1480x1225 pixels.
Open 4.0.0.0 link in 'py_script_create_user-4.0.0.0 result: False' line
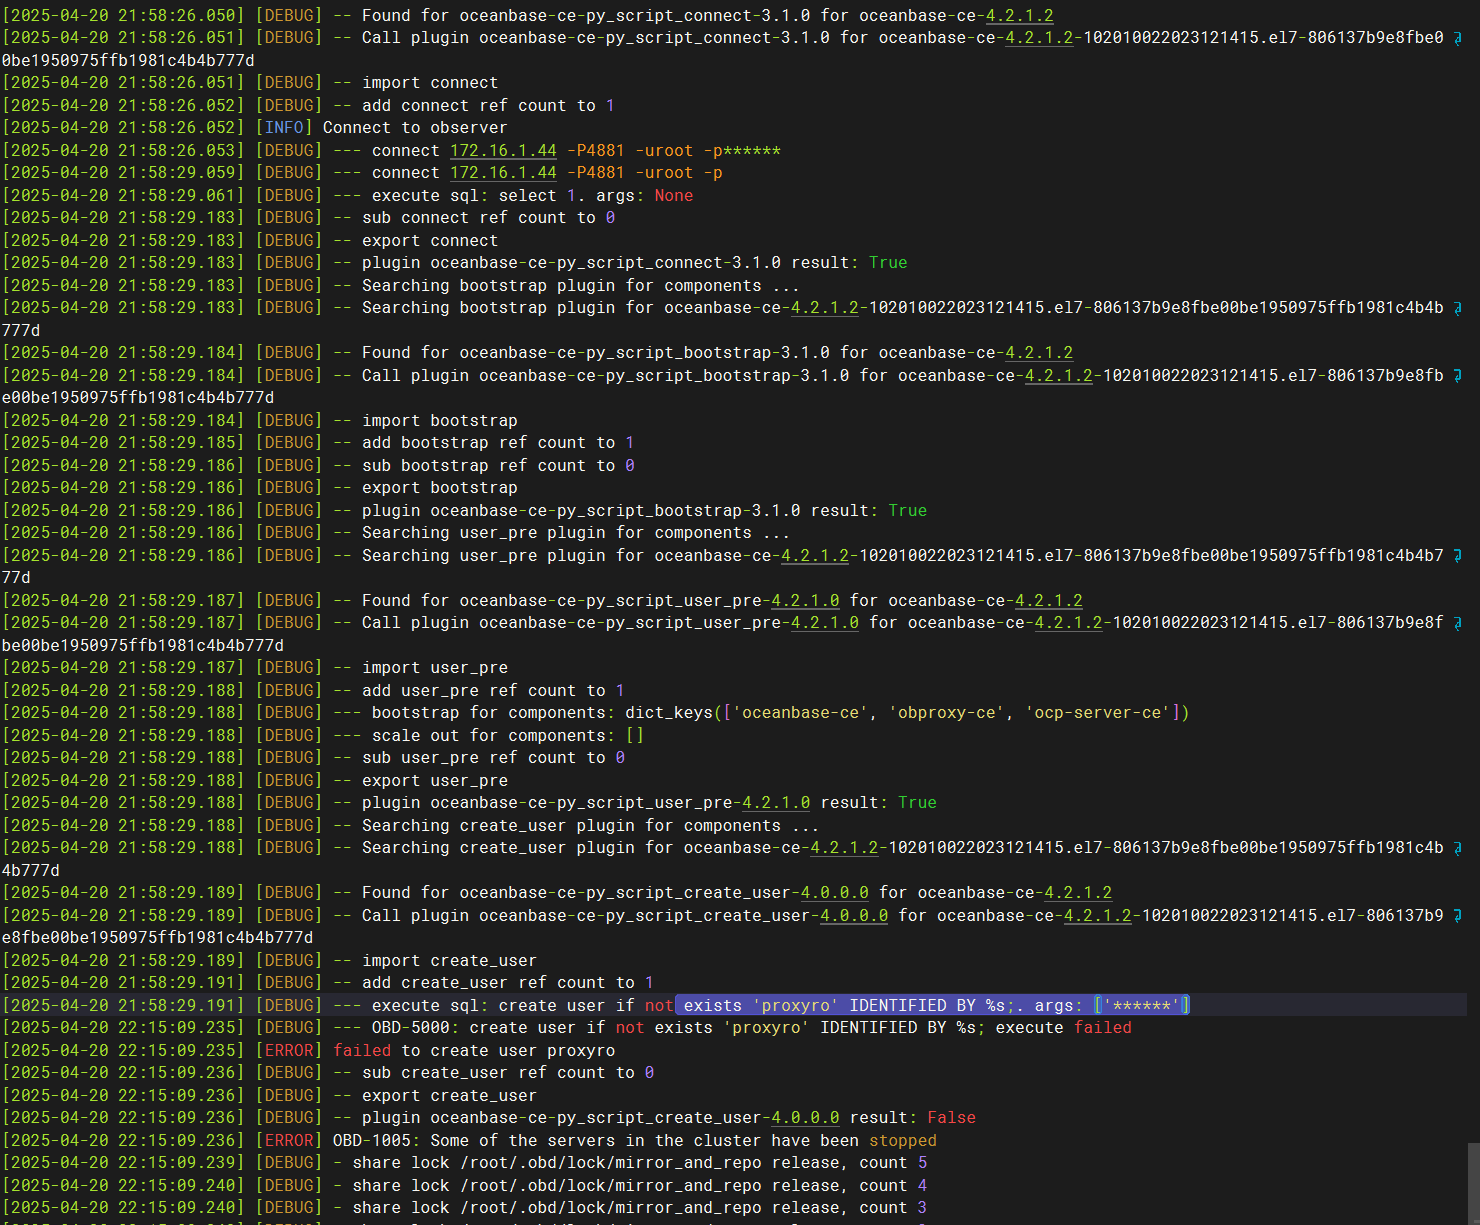805,1118
